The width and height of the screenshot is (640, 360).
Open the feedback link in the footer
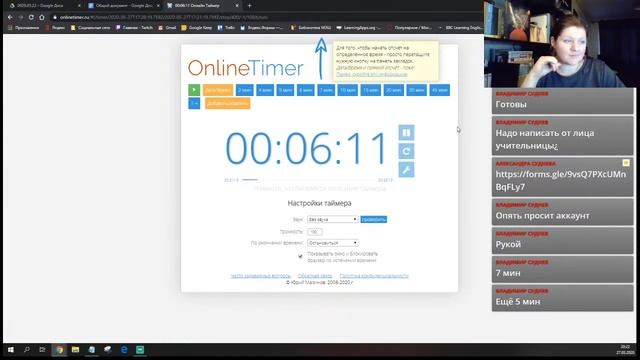(315, 276)
